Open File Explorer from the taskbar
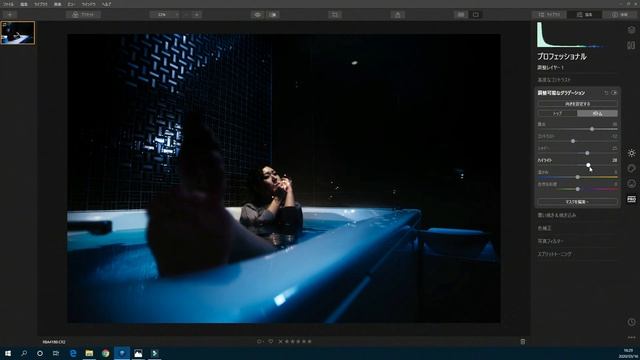This screenshot has height=360, width=640. pos(89,353)
